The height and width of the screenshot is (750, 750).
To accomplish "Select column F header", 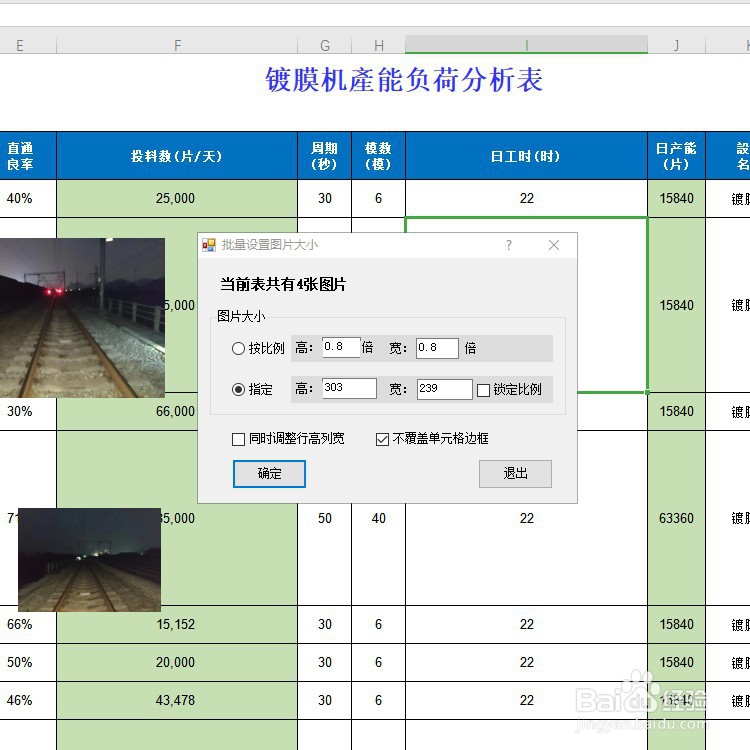I will pyautogui.click(x=177, y=45).
